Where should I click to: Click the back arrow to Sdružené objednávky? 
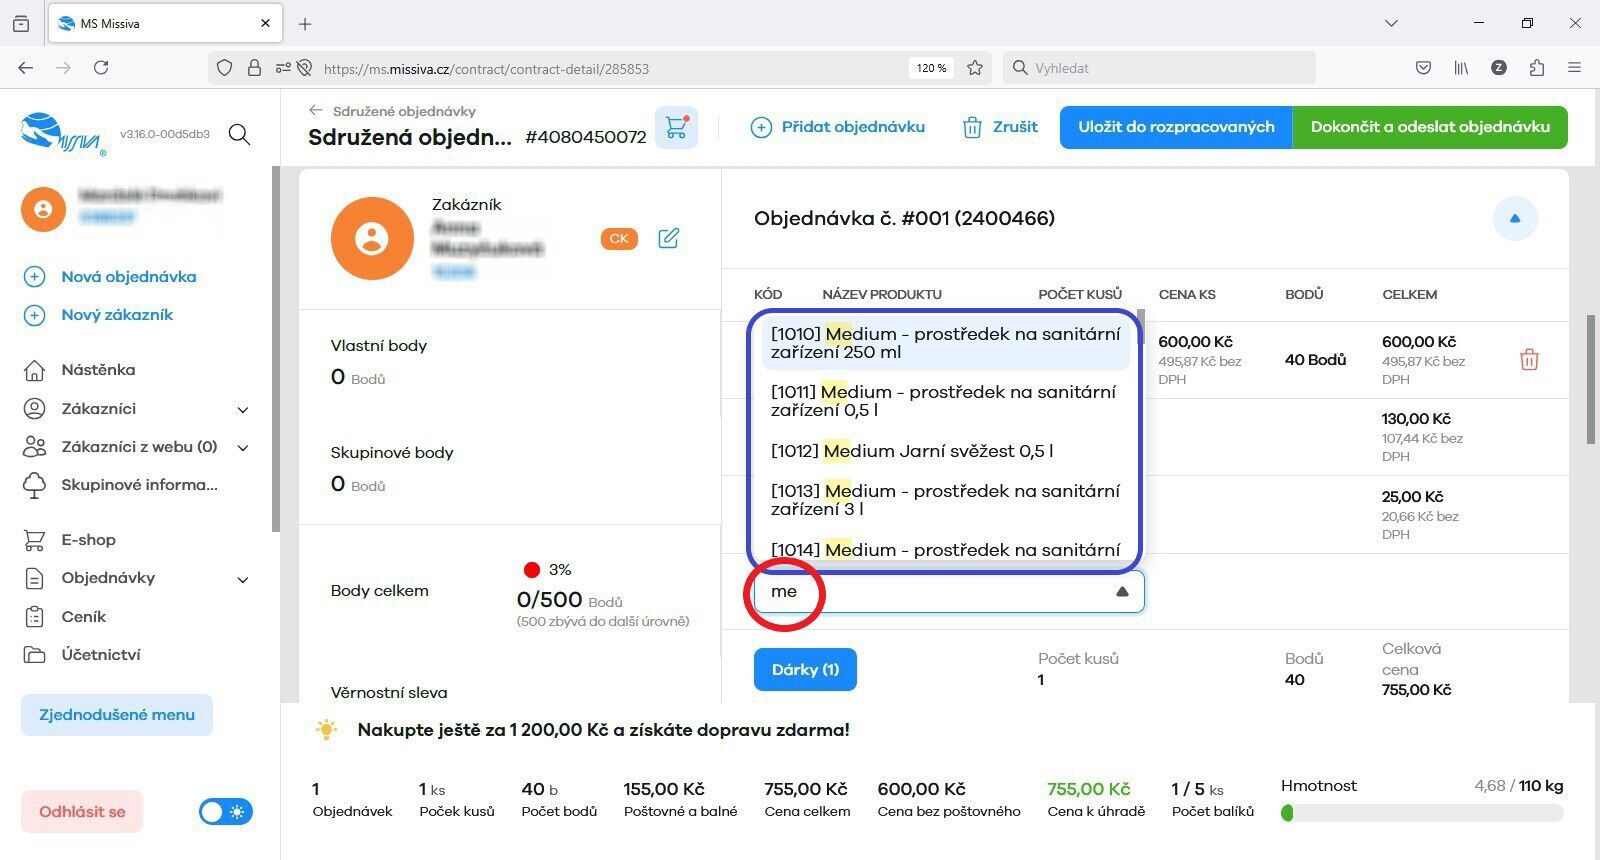[x=316, y=111]
